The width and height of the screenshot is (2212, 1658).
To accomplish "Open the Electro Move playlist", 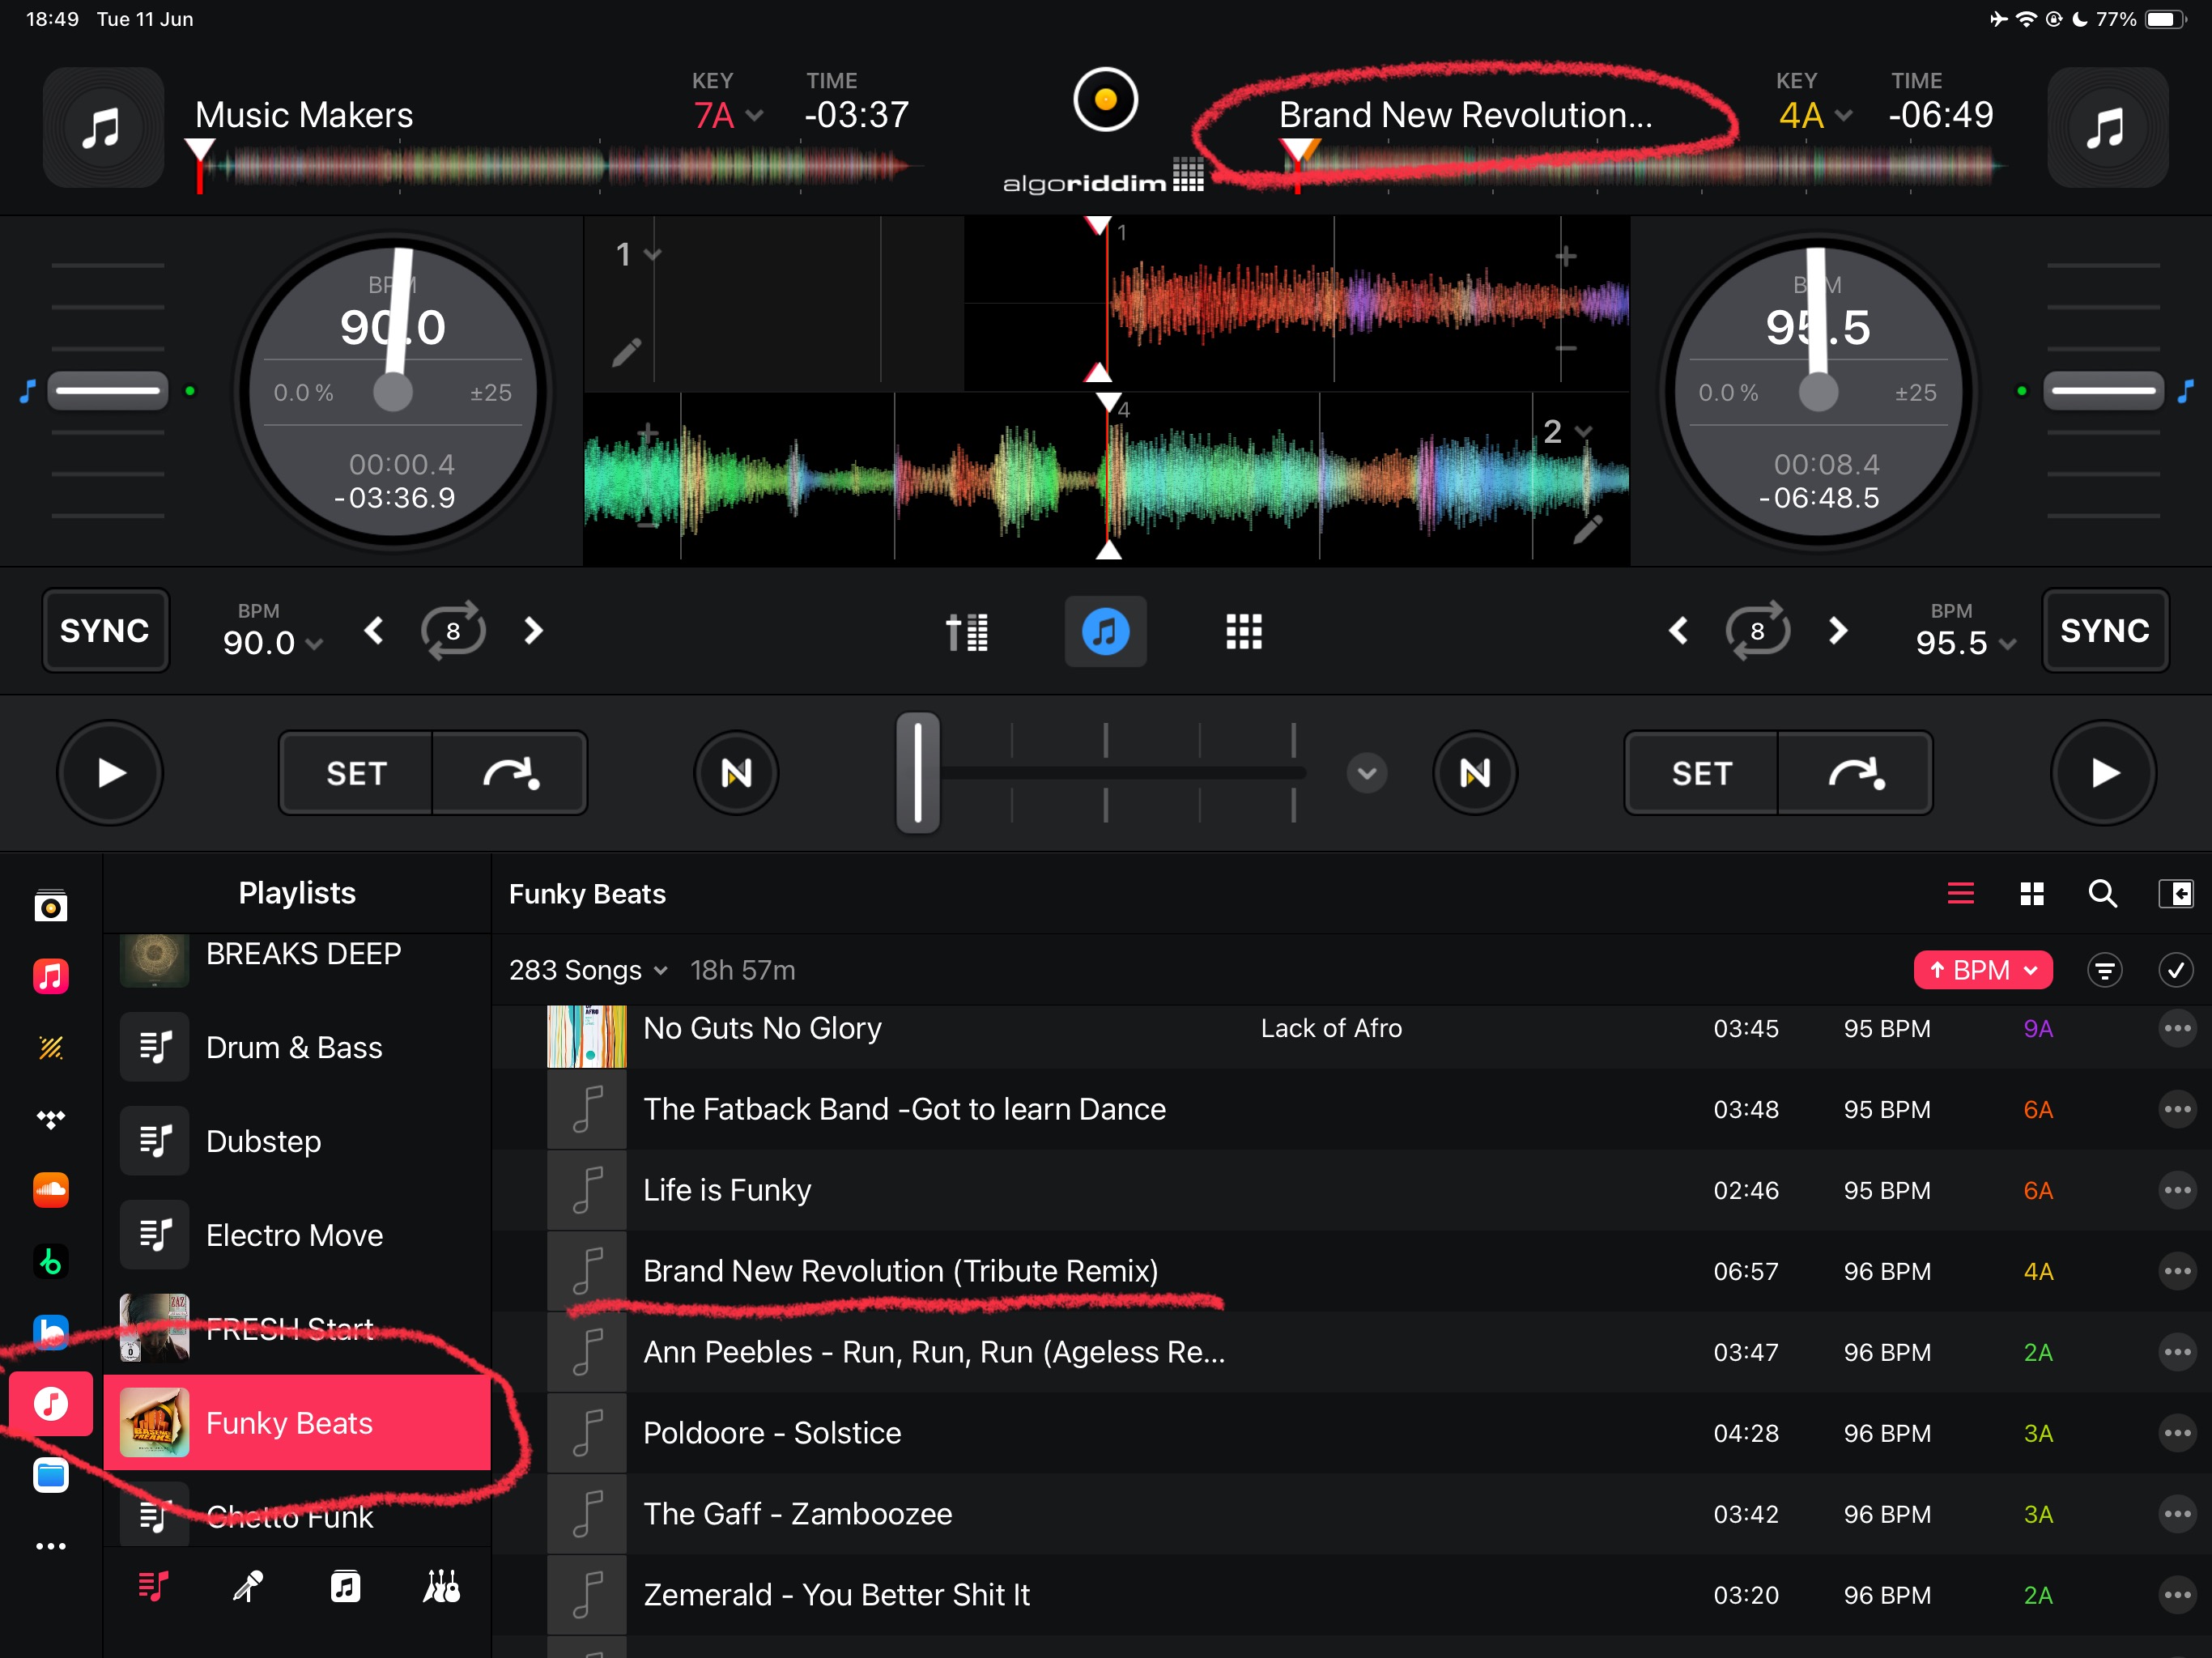I will (x=297, y=1235).
